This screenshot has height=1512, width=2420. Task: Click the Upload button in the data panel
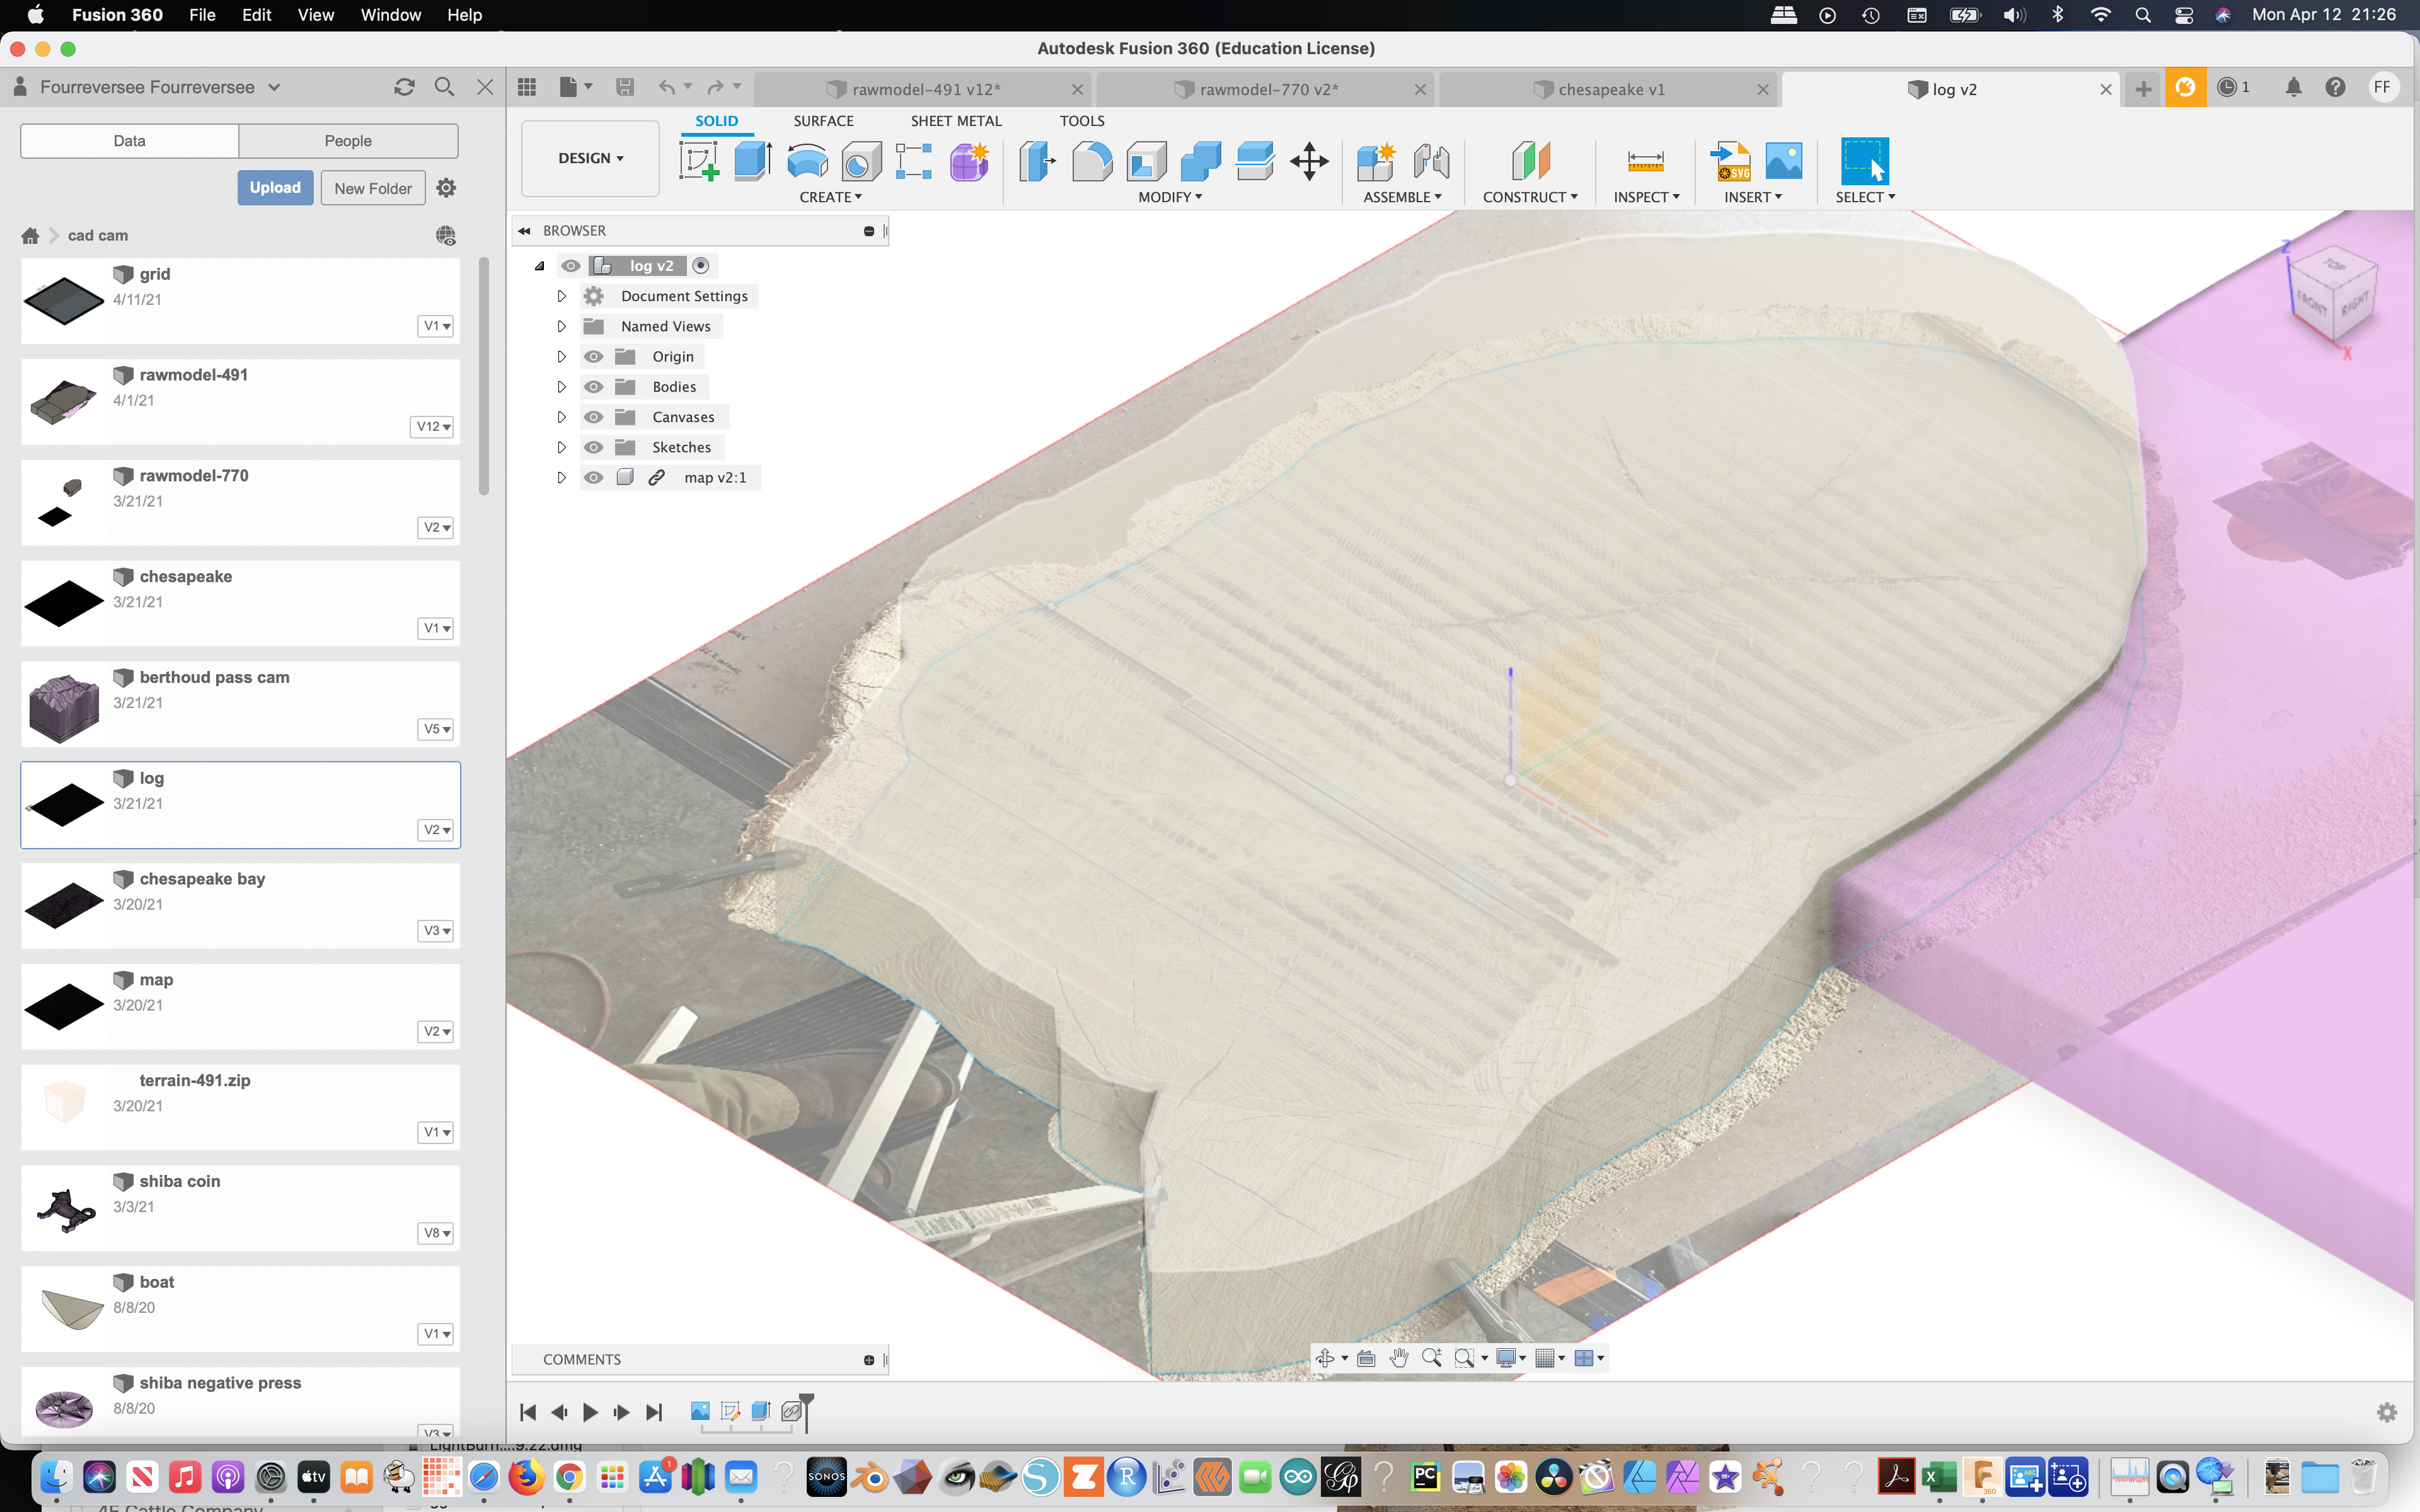pyautogui.click(x=276, y=187)
